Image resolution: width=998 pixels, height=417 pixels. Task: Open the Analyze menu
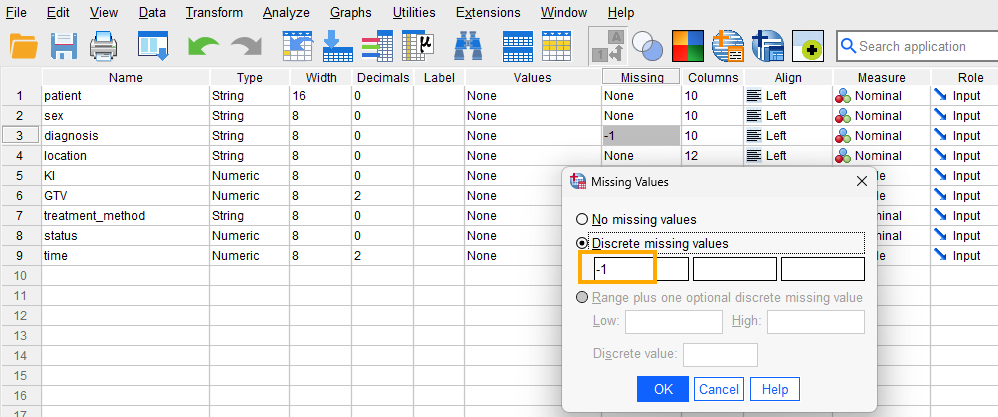click(286, 12)
